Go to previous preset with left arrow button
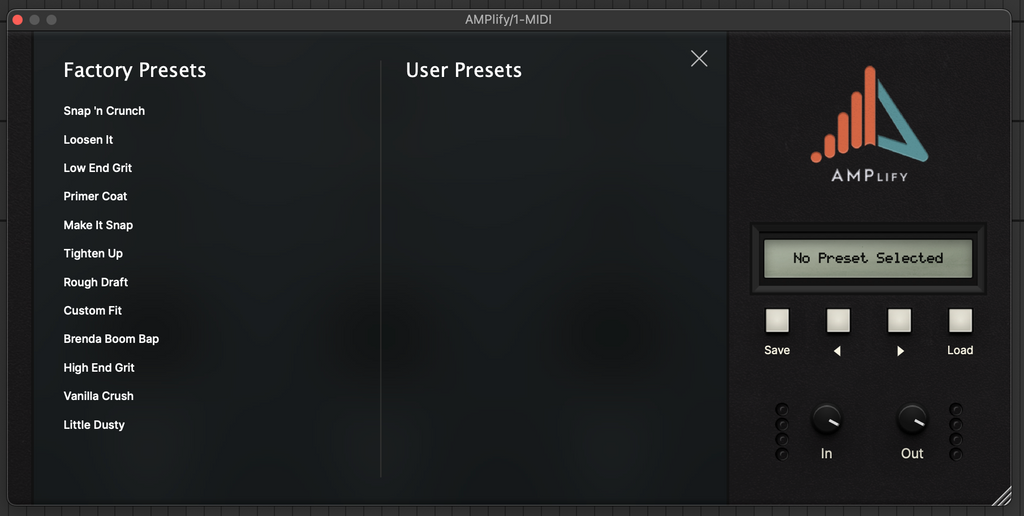Viewport: 1024px width, 516px height. click(838, 320)
